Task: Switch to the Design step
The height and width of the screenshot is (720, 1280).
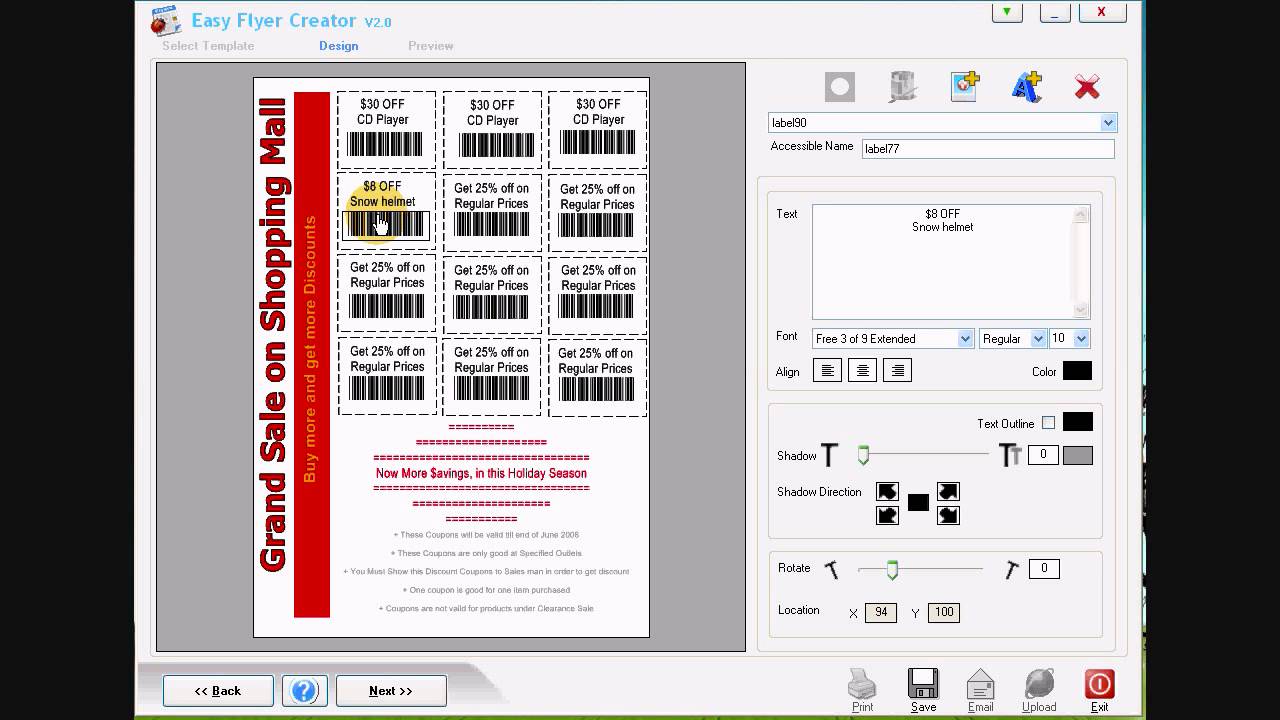Action: (x=338, y=46)
